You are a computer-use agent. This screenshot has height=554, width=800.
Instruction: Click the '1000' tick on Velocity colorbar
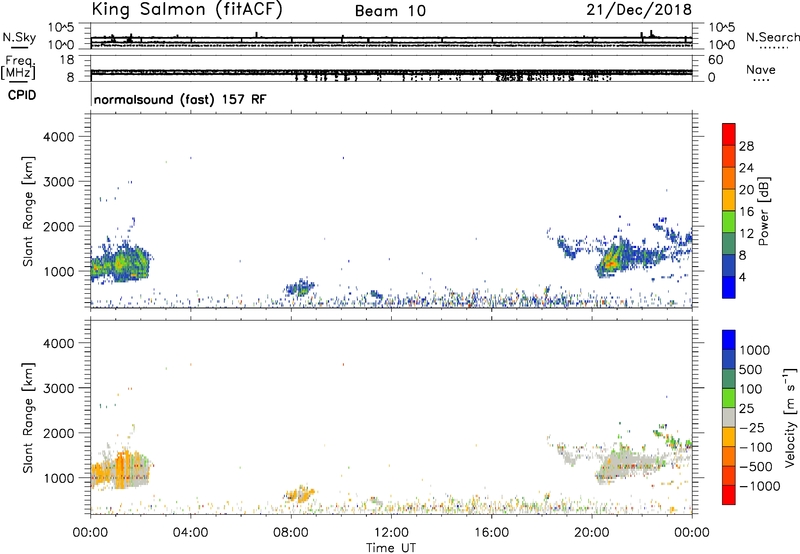(755, 350)
